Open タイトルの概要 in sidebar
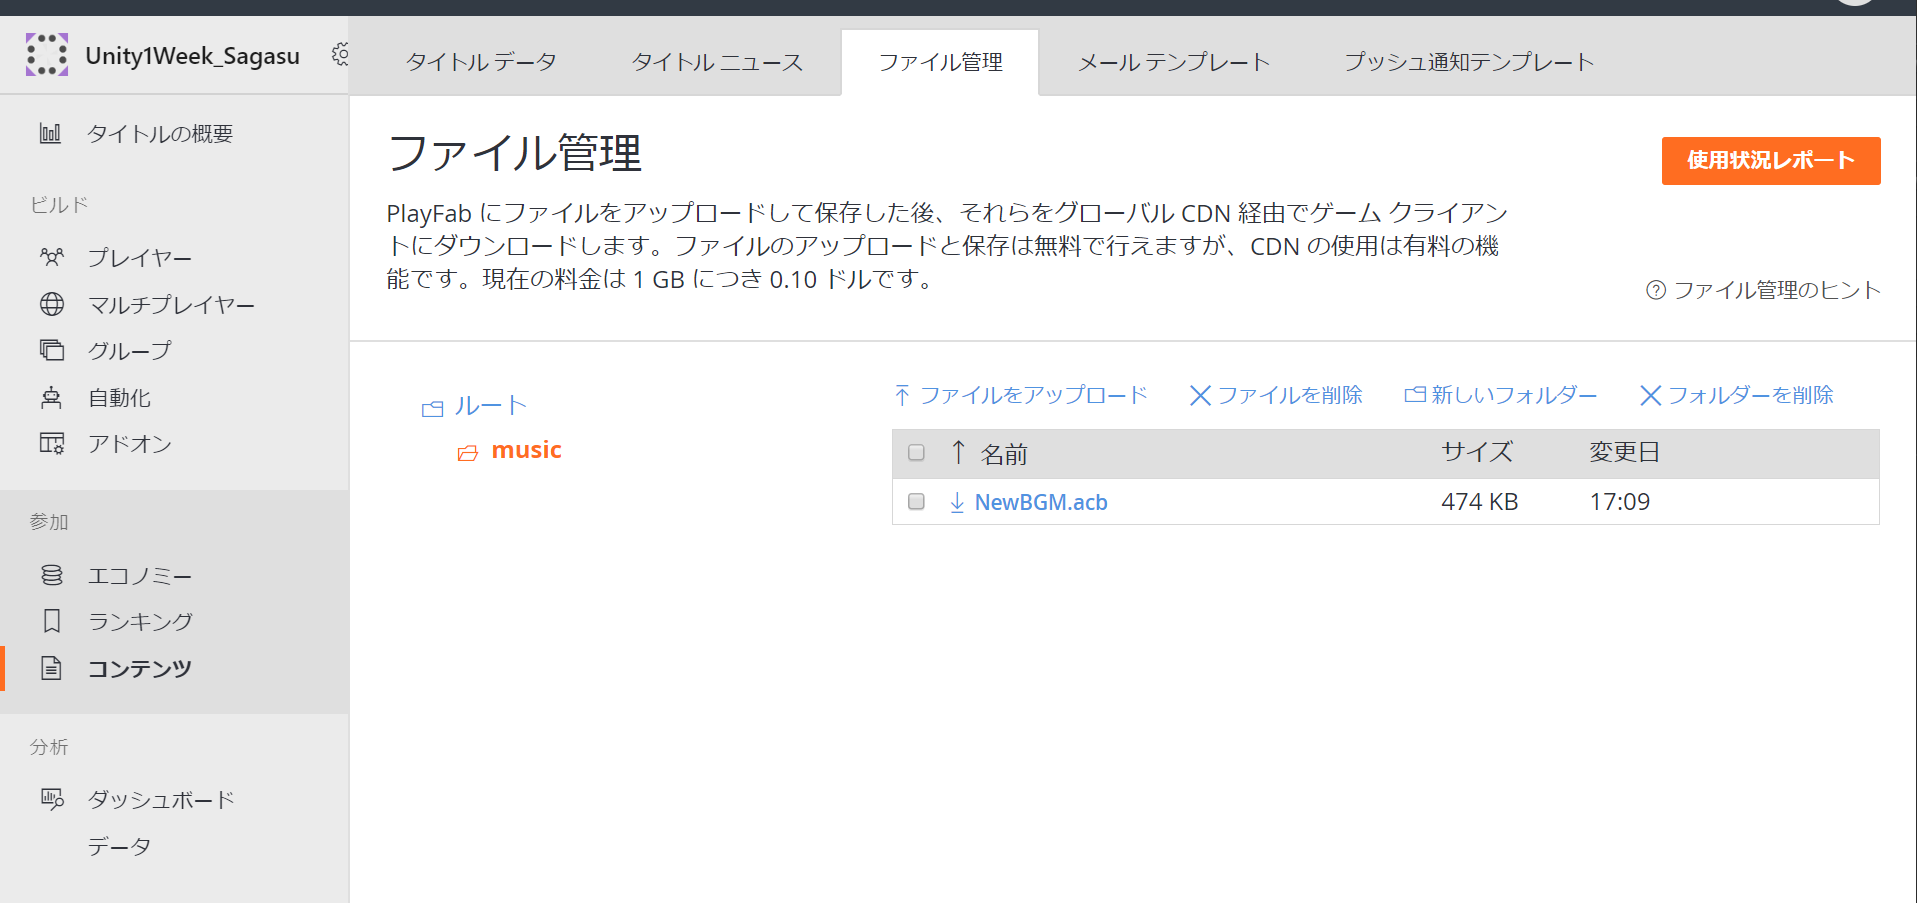The image size is (1917, 903). 160,134
